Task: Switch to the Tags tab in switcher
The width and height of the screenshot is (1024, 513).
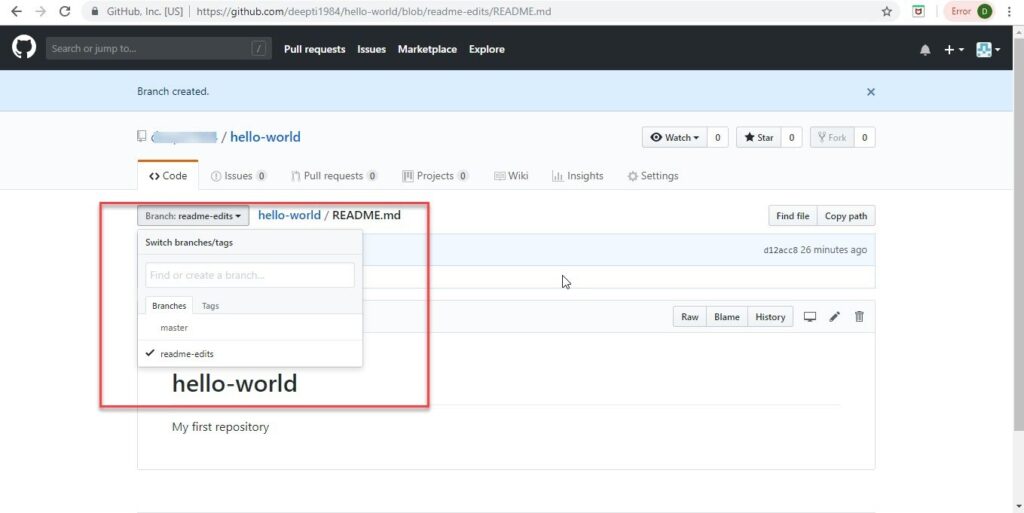Action: click(210, 305)
